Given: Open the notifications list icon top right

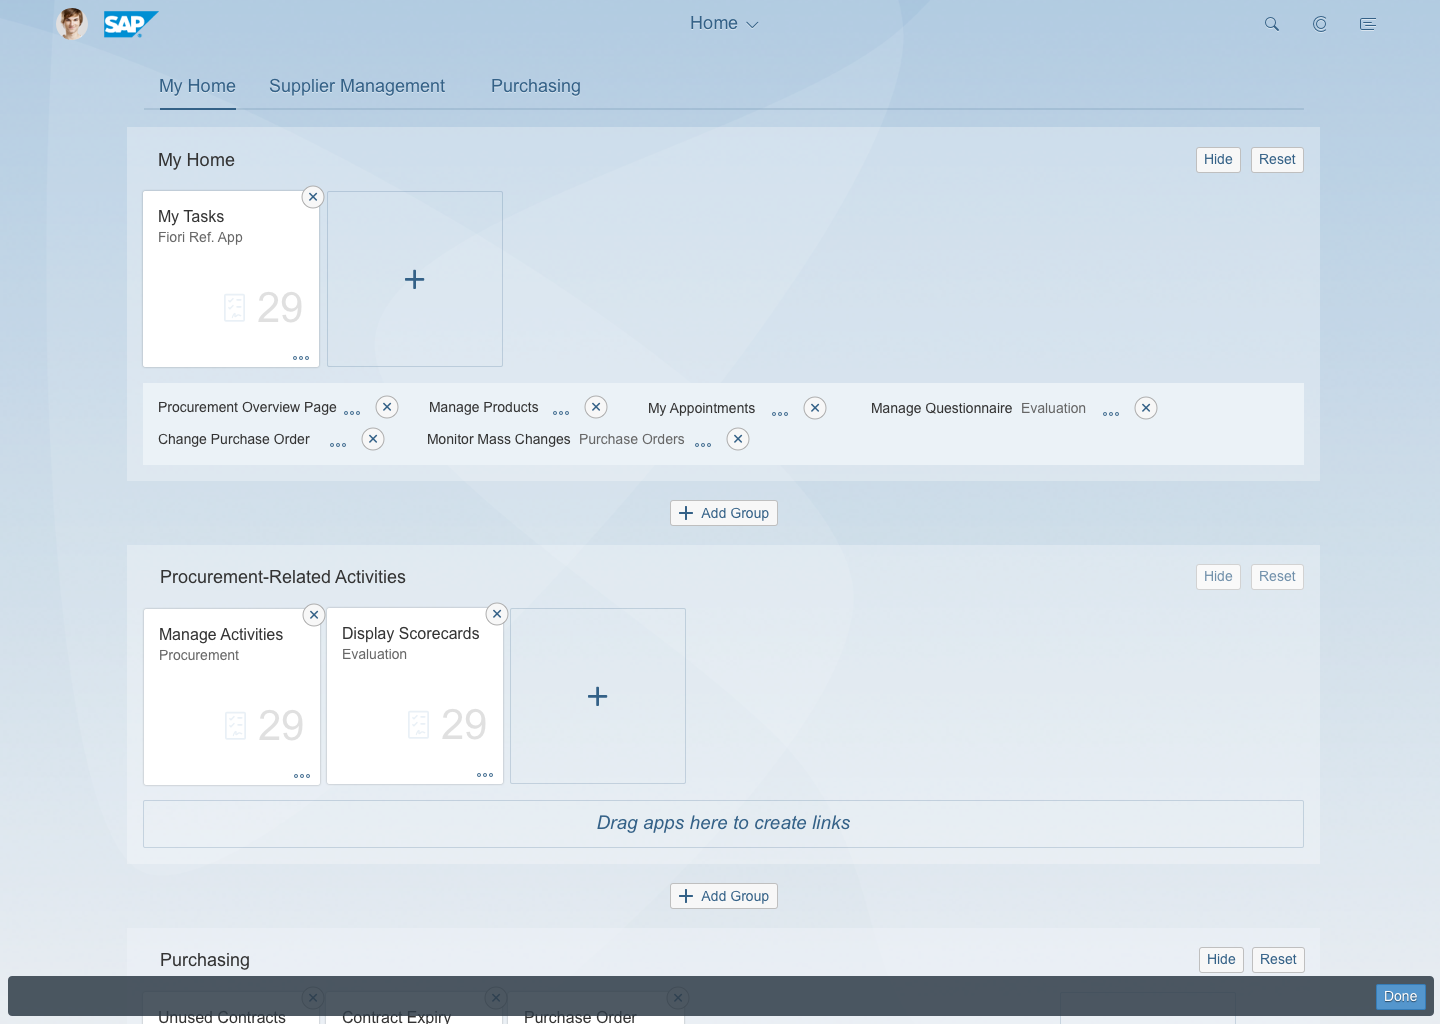Looking at the screenshot, I should (1368, 23).
